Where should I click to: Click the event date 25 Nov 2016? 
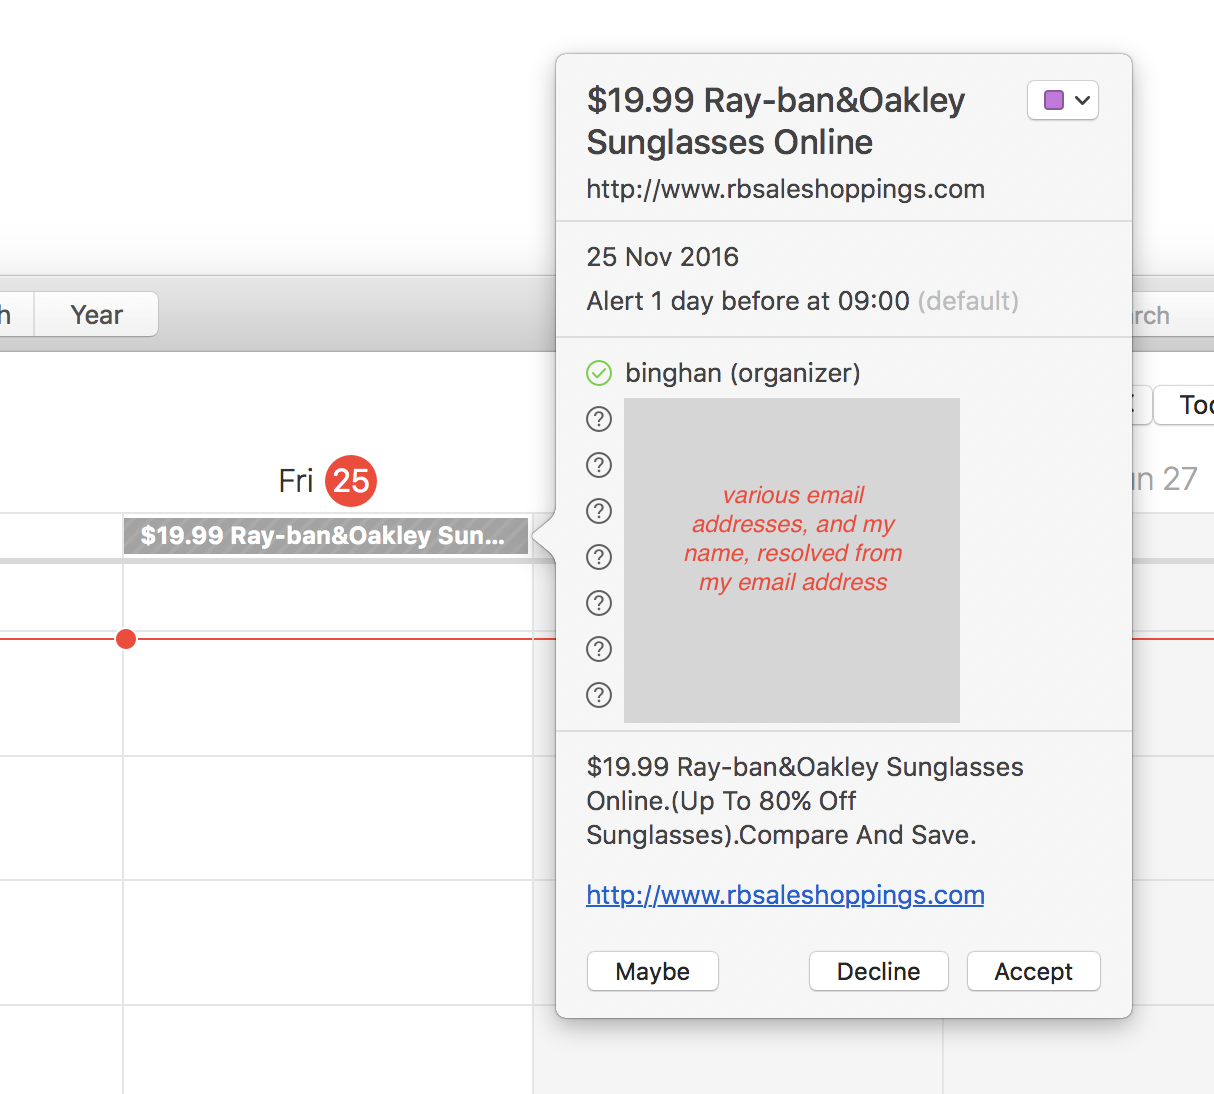coord(662,257)
